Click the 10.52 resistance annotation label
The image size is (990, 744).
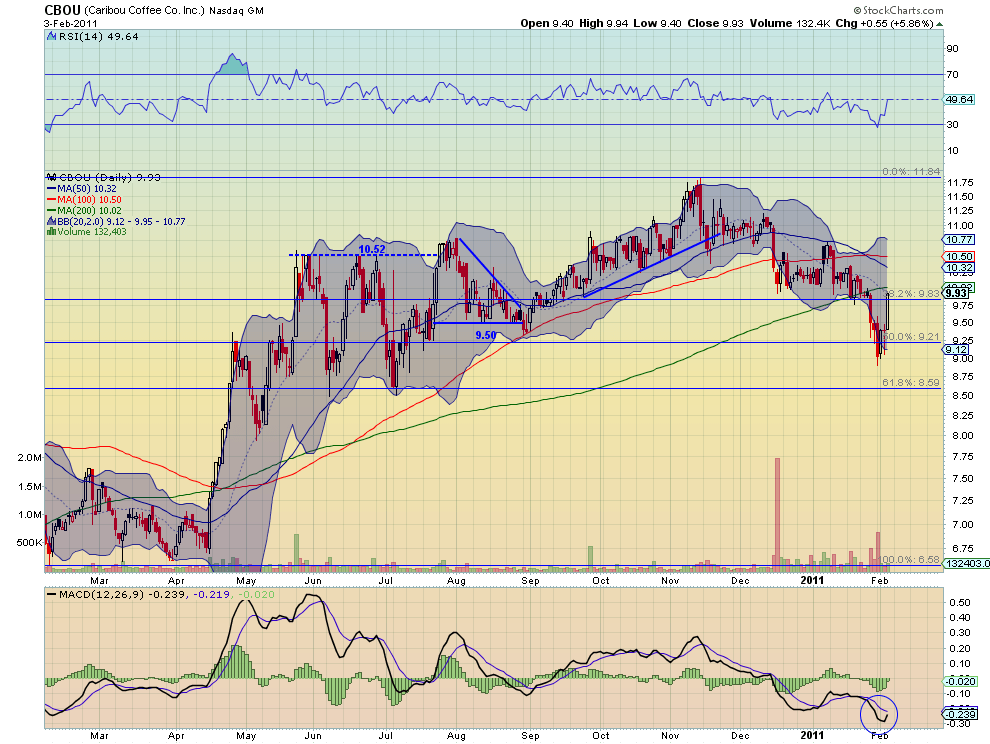click(x=372, y=249)
